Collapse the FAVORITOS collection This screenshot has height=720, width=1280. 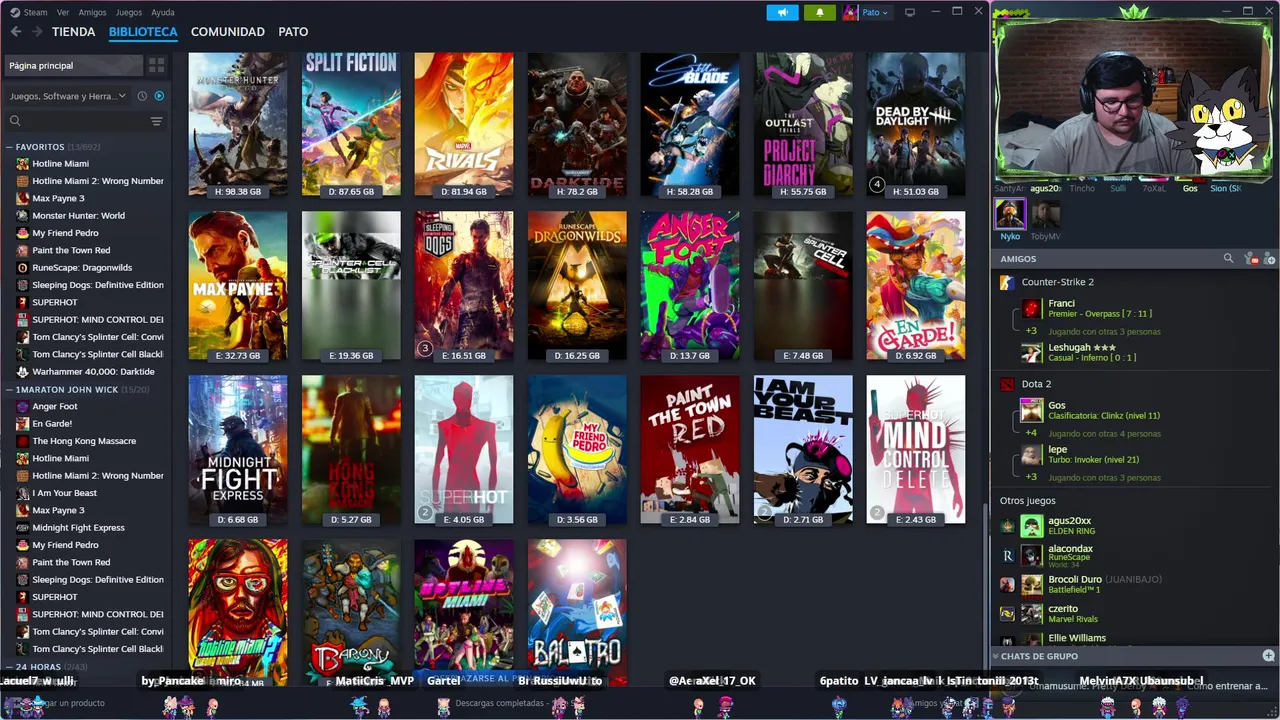(x=9, y=147)
